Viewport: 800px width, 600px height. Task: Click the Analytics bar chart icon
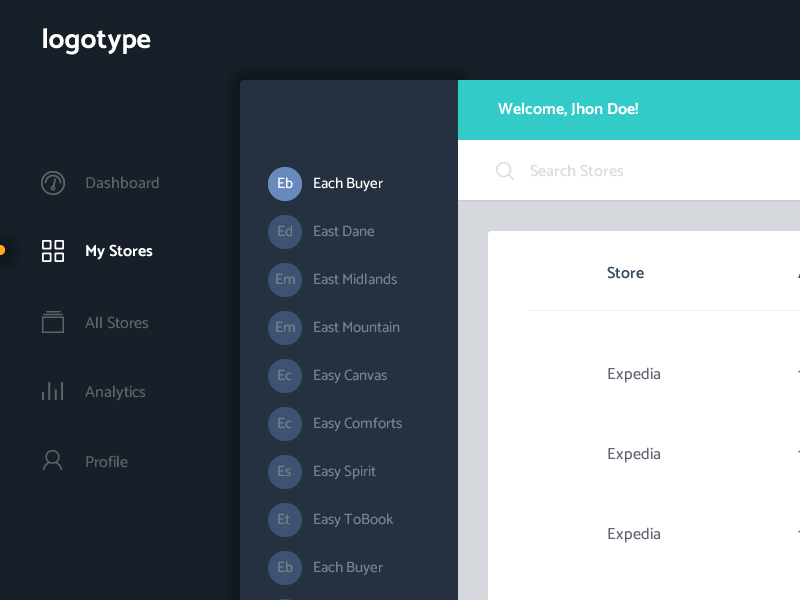[53, 391]
